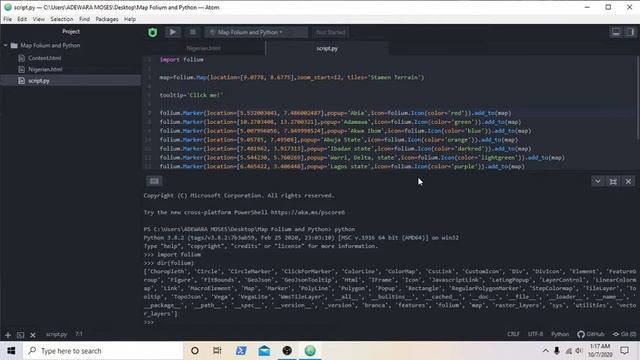The image size is (640, 360).
Task: Open Task View on the taskbar
Action: [x=217, y=351]
